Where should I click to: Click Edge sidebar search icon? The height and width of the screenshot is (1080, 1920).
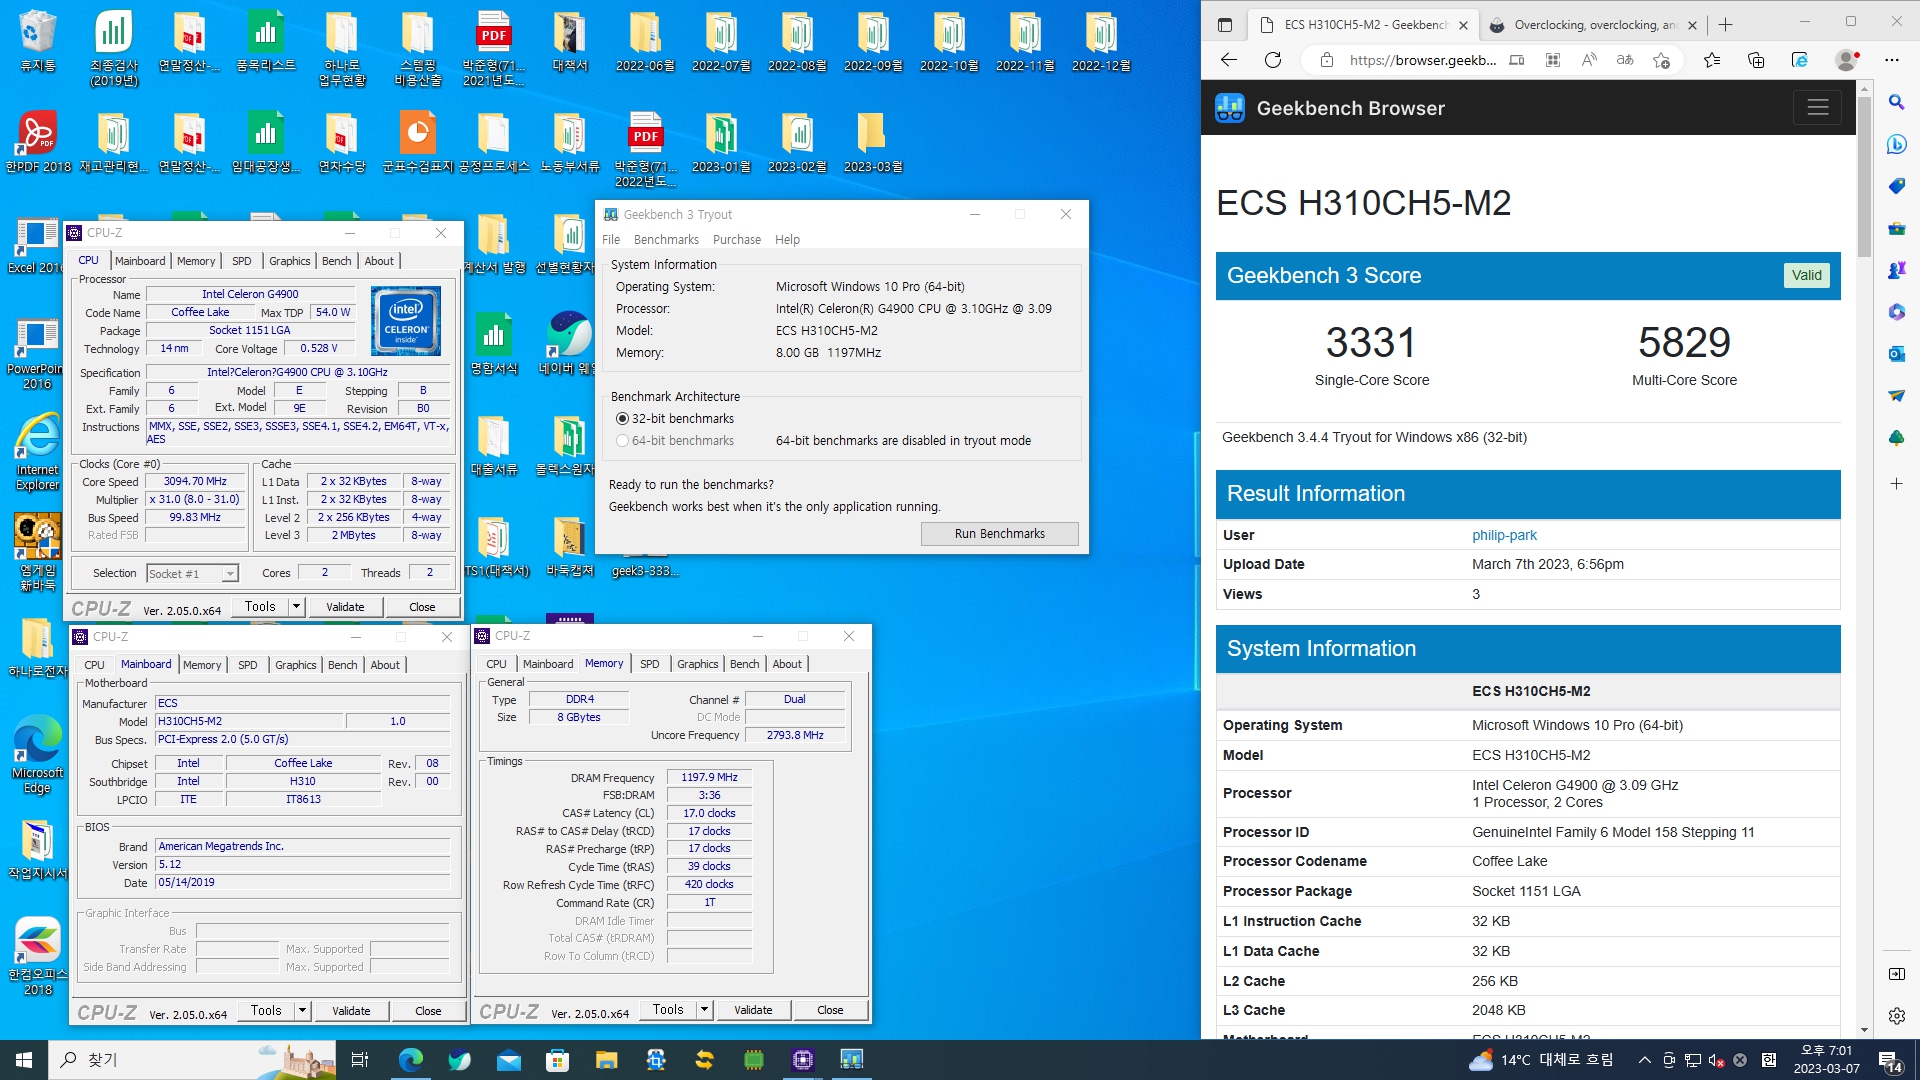1896,102
